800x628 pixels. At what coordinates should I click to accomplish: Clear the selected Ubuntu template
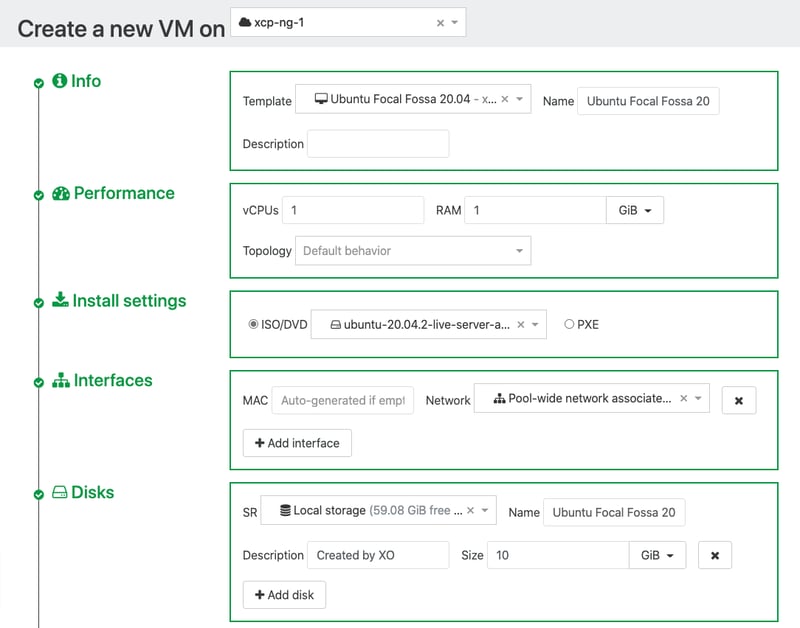(x=505, y=100)
